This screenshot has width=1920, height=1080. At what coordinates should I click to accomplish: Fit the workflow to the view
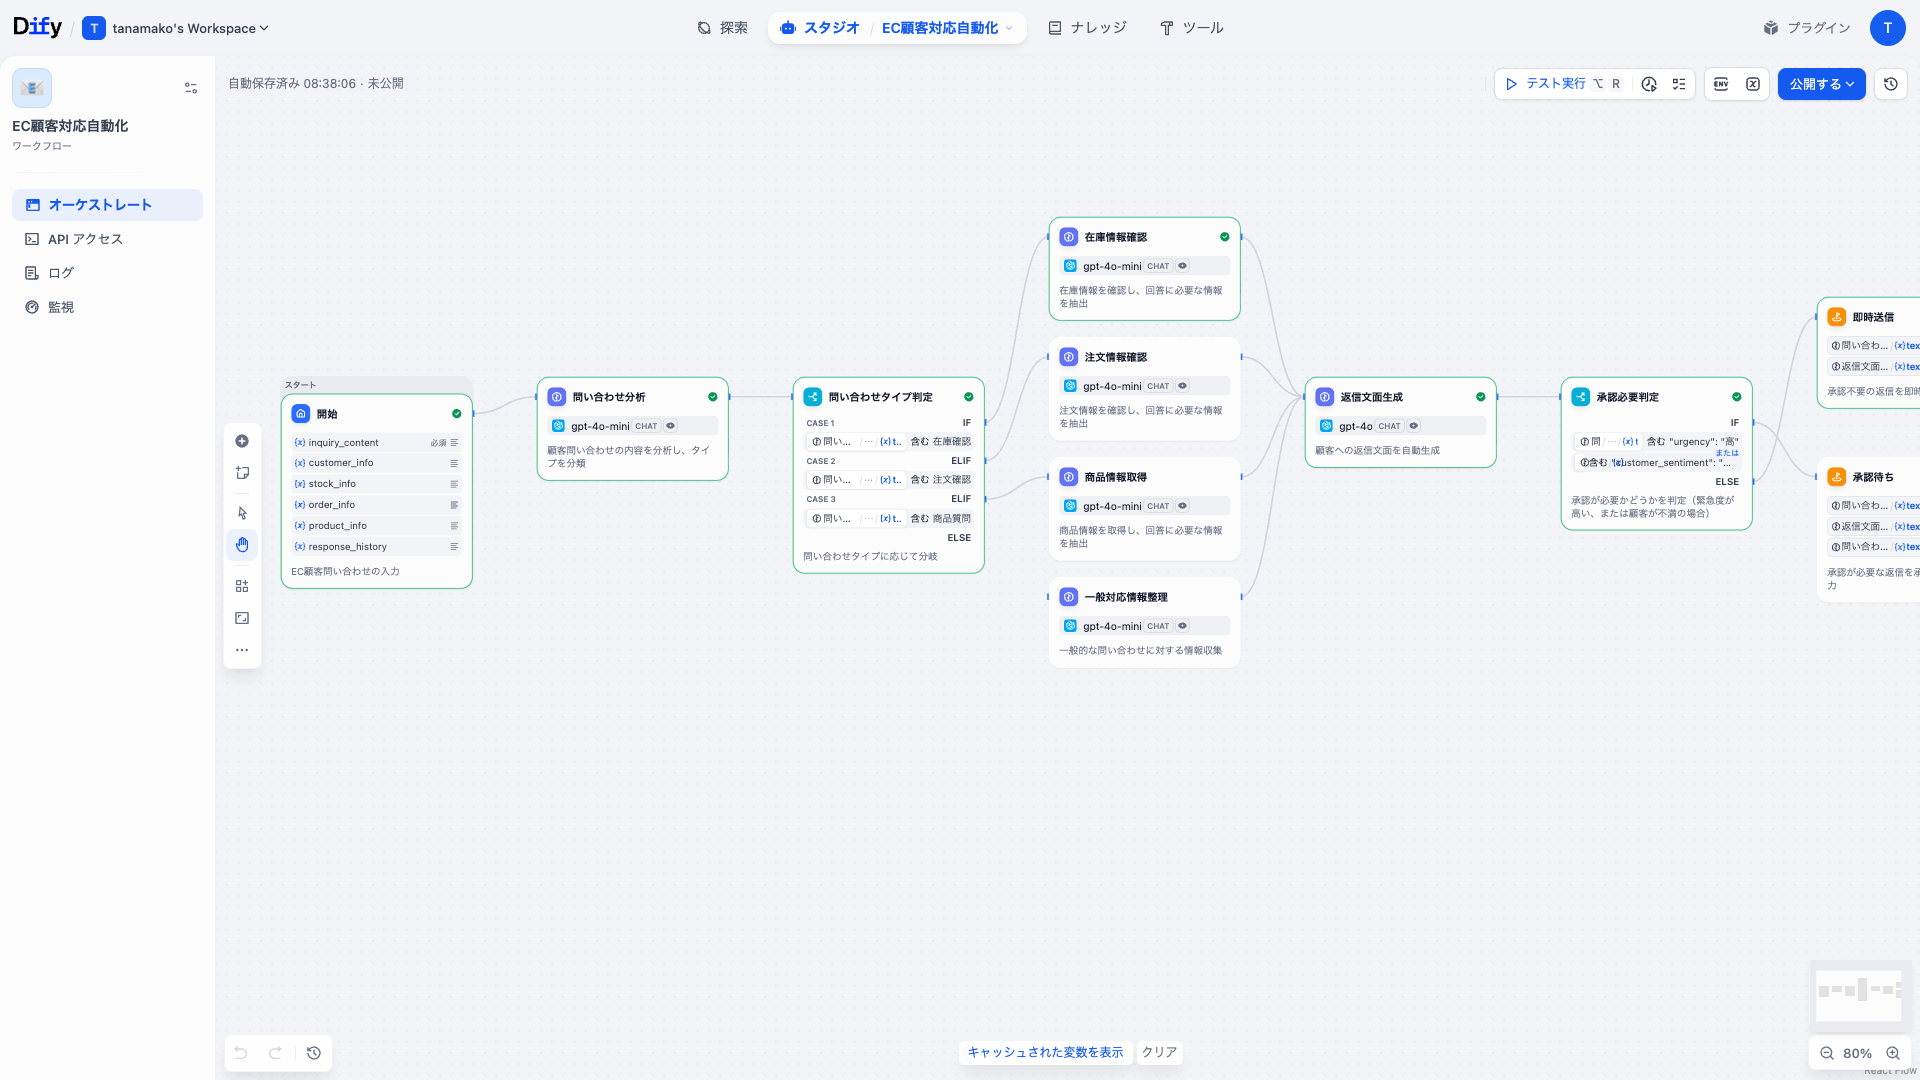tap(241, 617)
